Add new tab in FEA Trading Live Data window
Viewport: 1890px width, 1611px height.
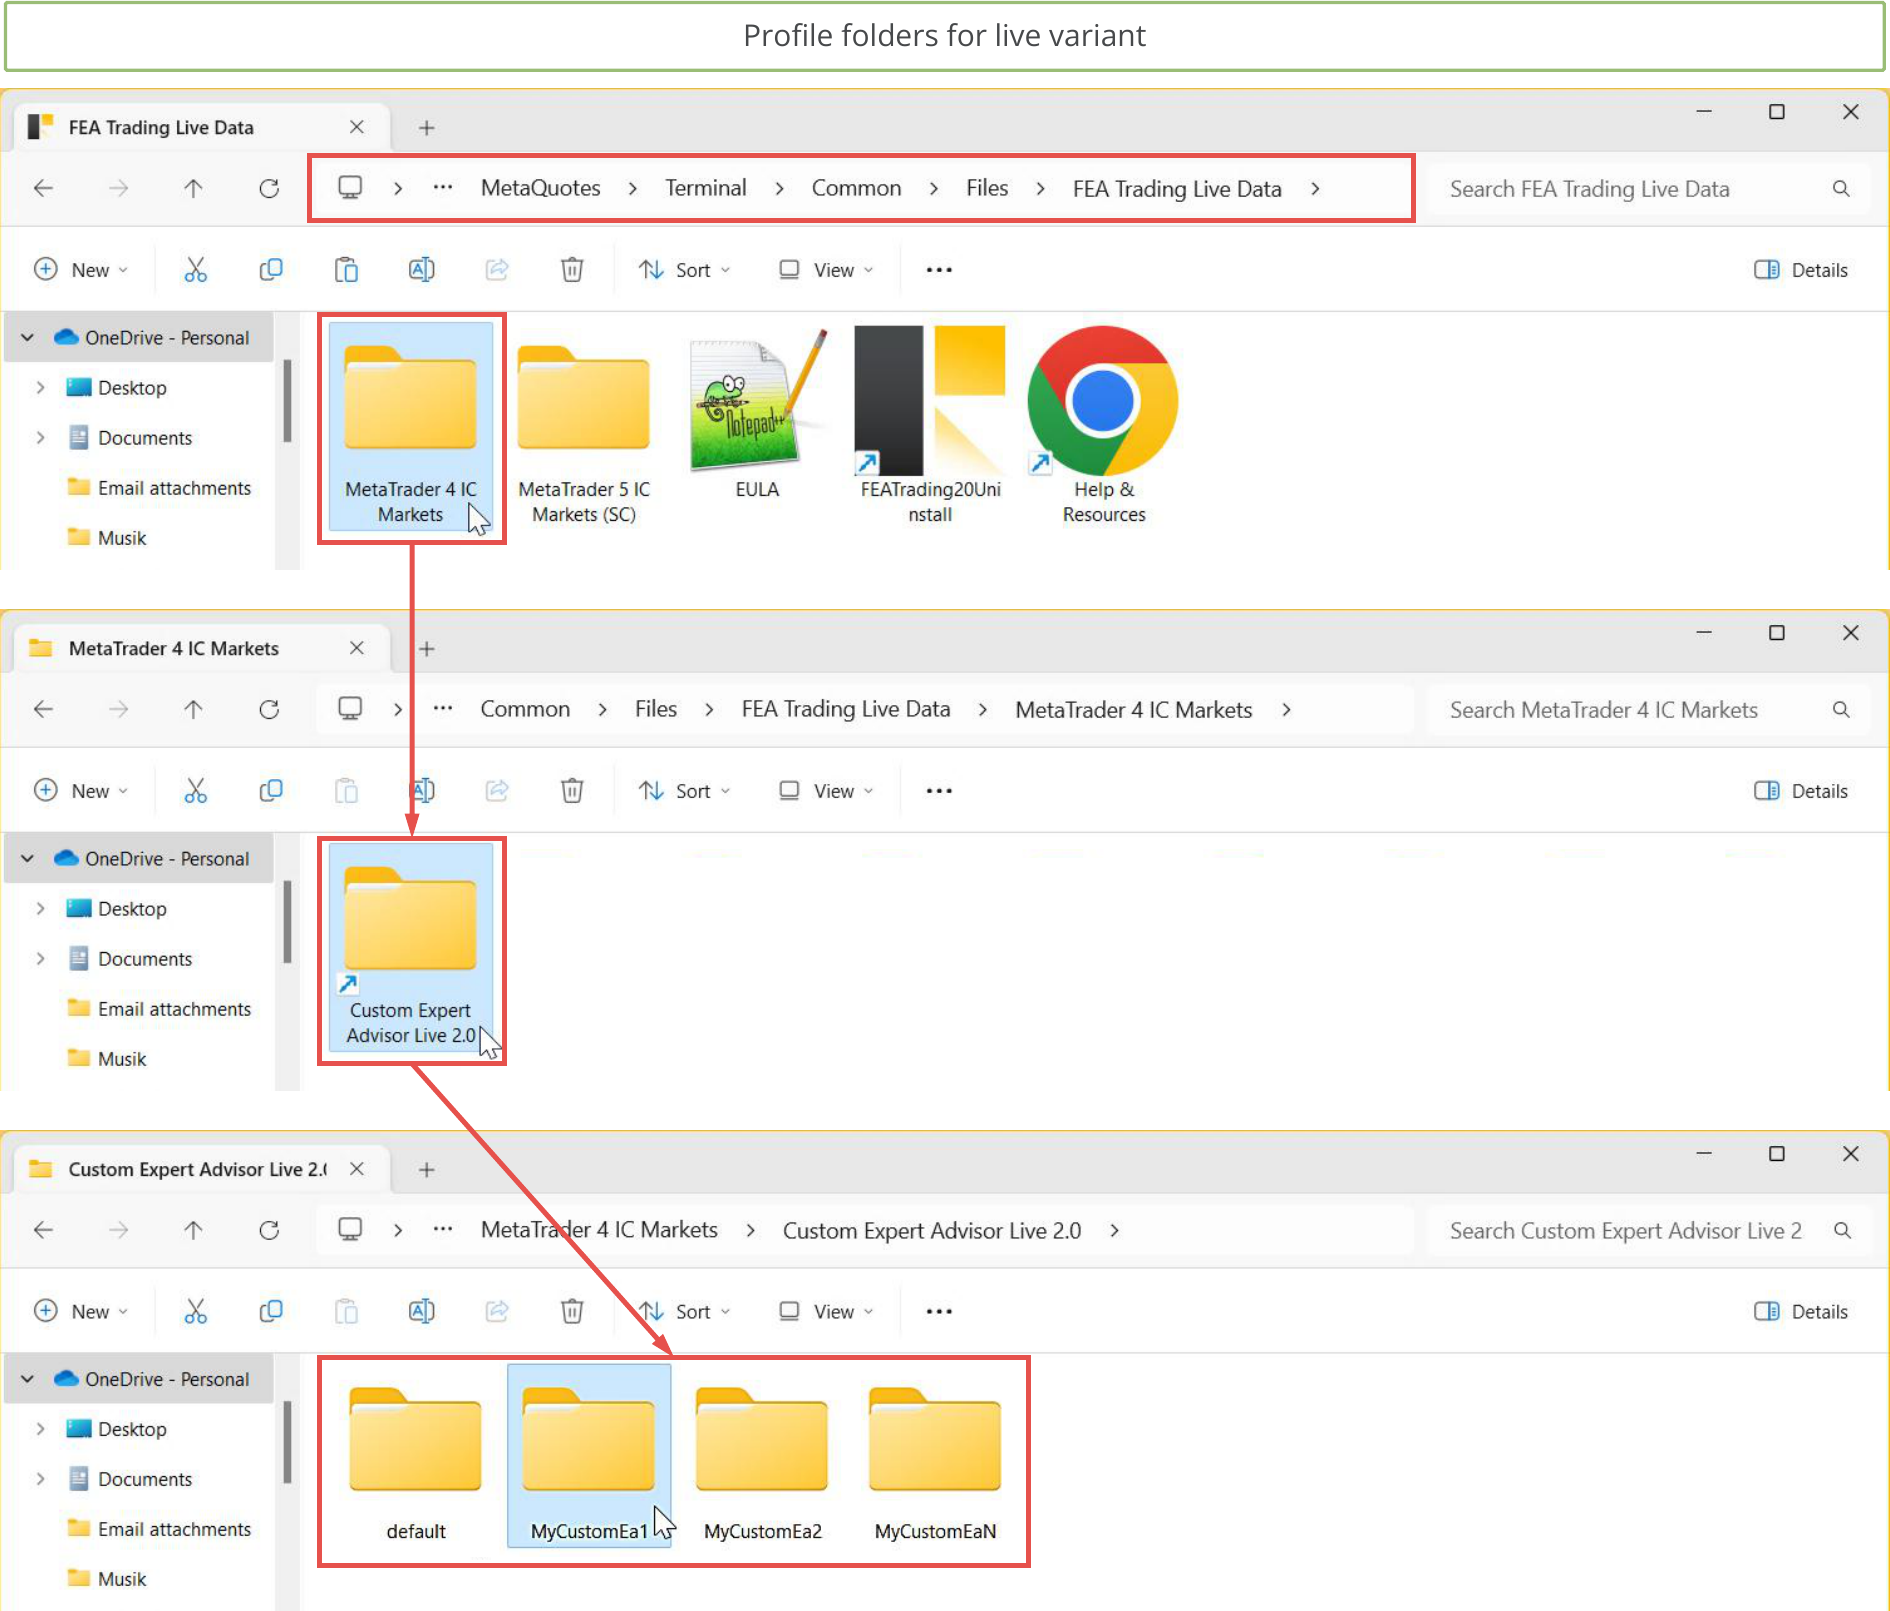427,128
